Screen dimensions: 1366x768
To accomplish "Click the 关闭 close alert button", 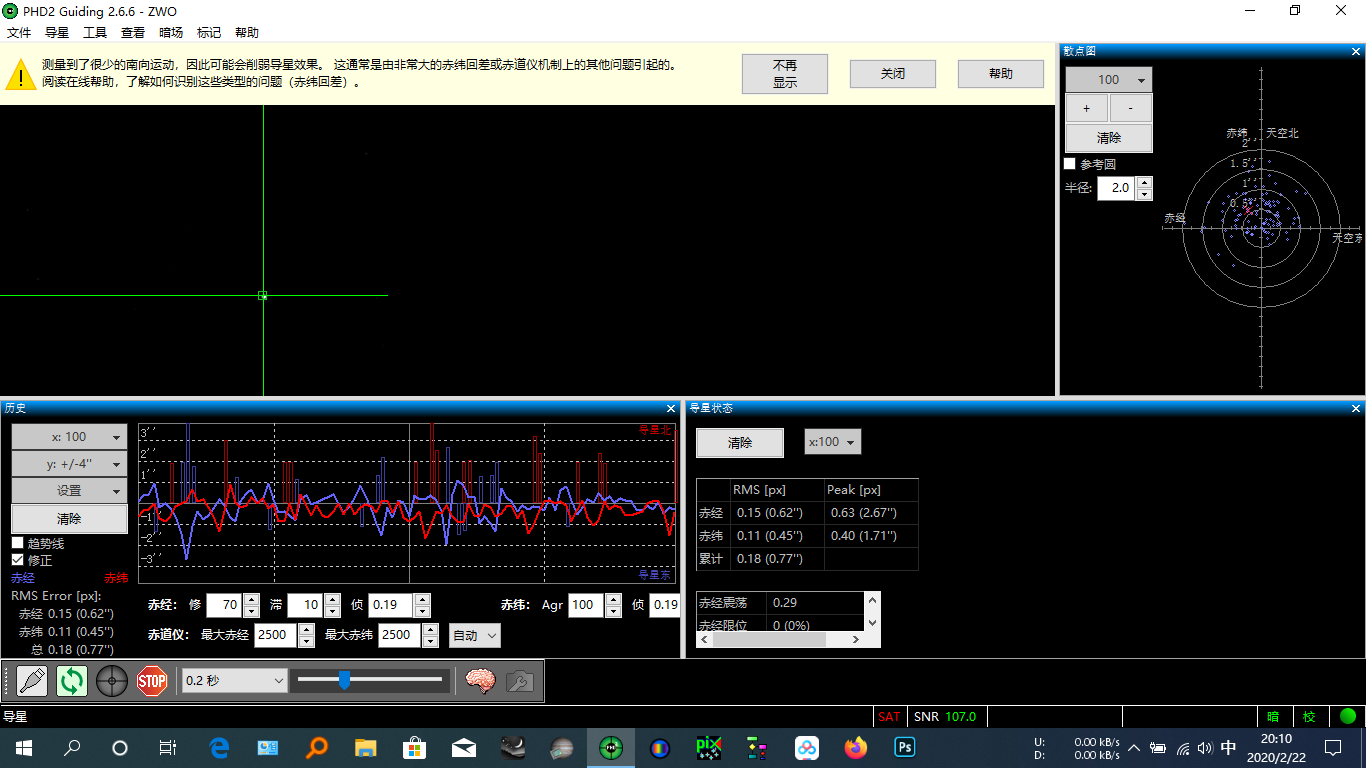I will [893, 74].
